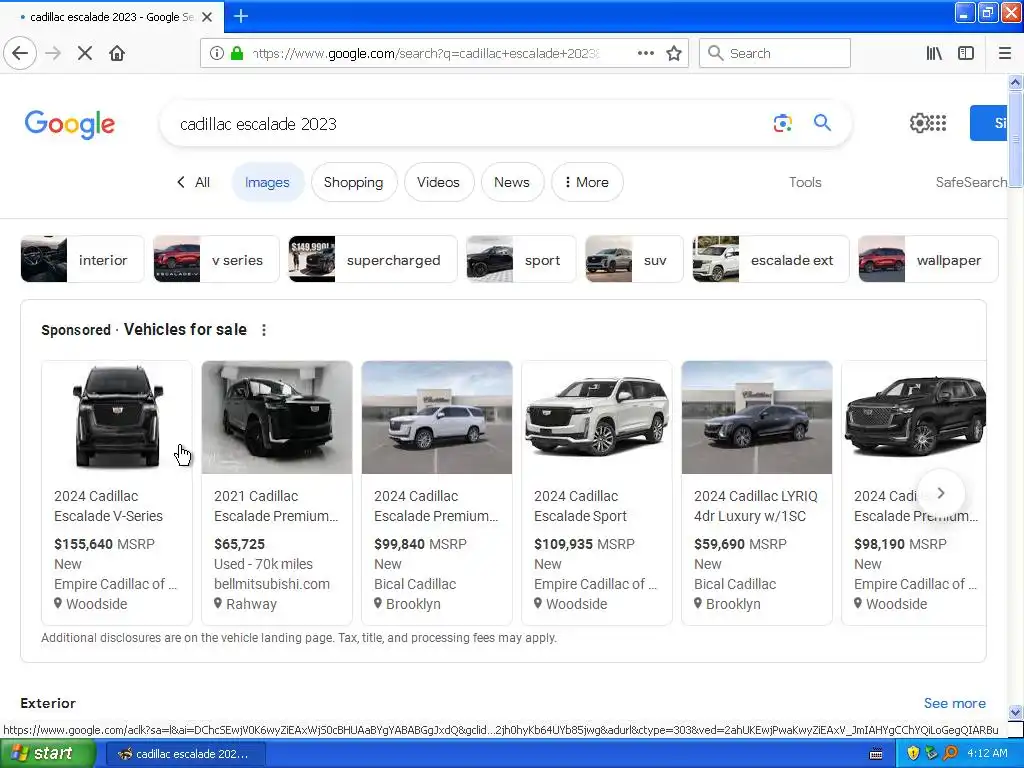Open $98,190 black Escalade listing image
The image size is (1024, 768).
(914, 417)
